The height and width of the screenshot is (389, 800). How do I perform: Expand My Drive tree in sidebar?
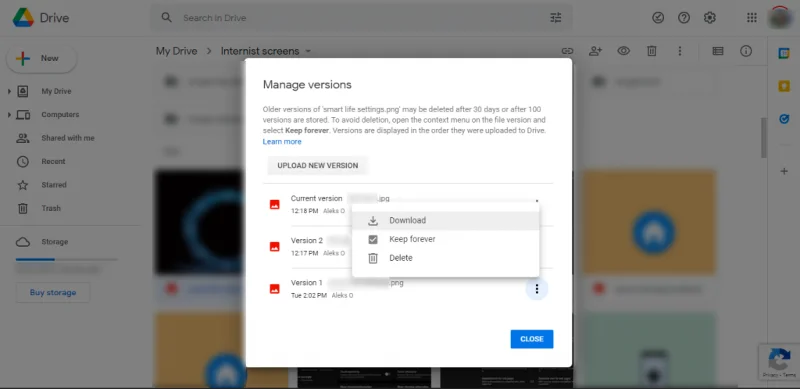click(x=9, y=91)
